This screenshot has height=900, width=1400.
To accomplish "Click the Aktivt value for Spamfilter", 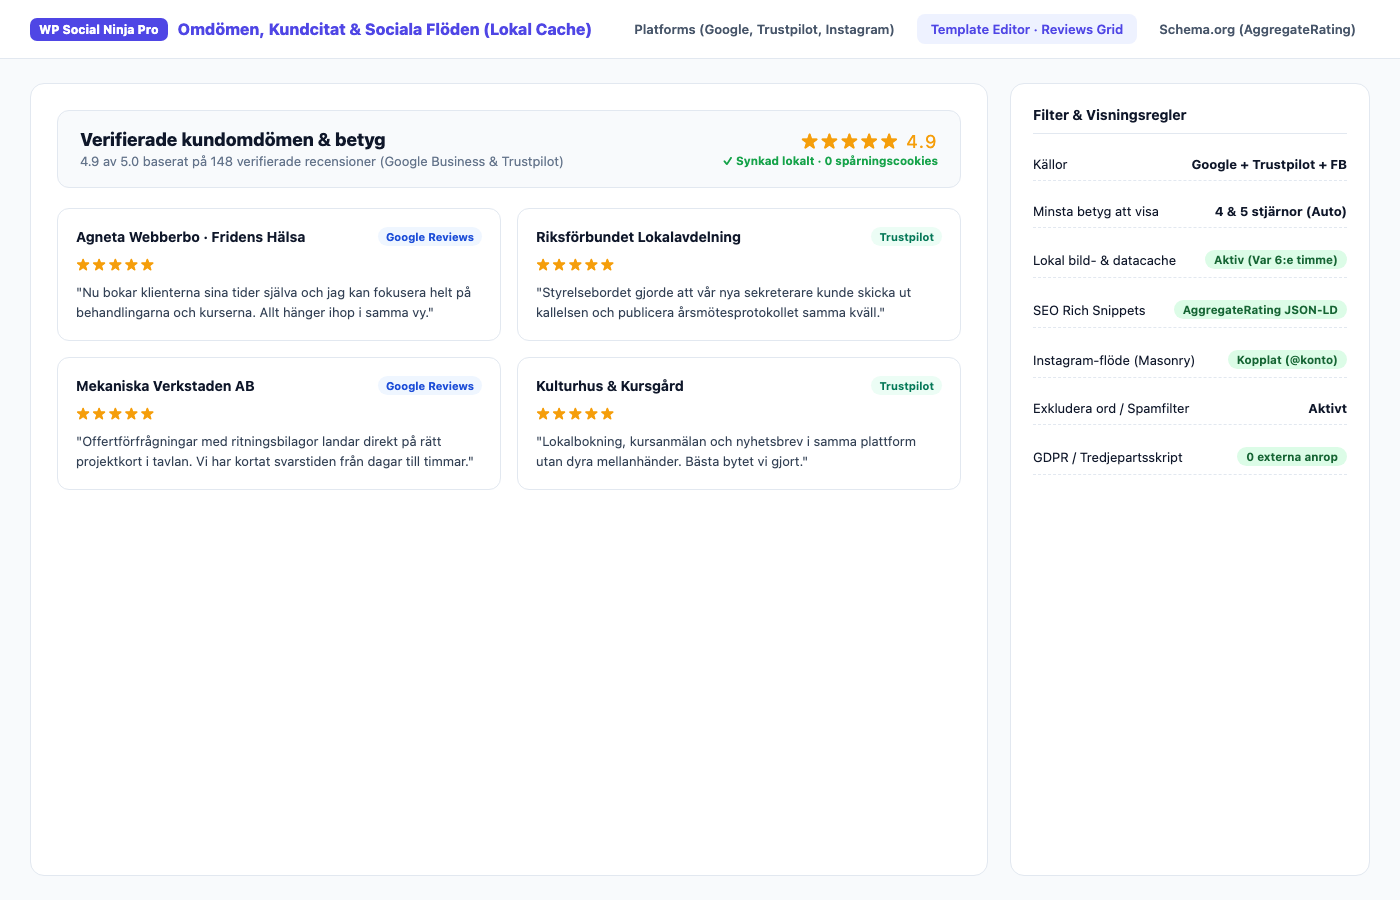I will pyautogui.click(x=1328, y=409).
